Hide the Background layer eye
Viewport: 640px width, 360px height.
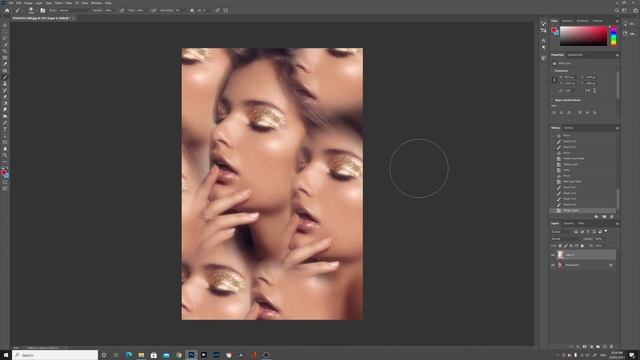(553, 265)
